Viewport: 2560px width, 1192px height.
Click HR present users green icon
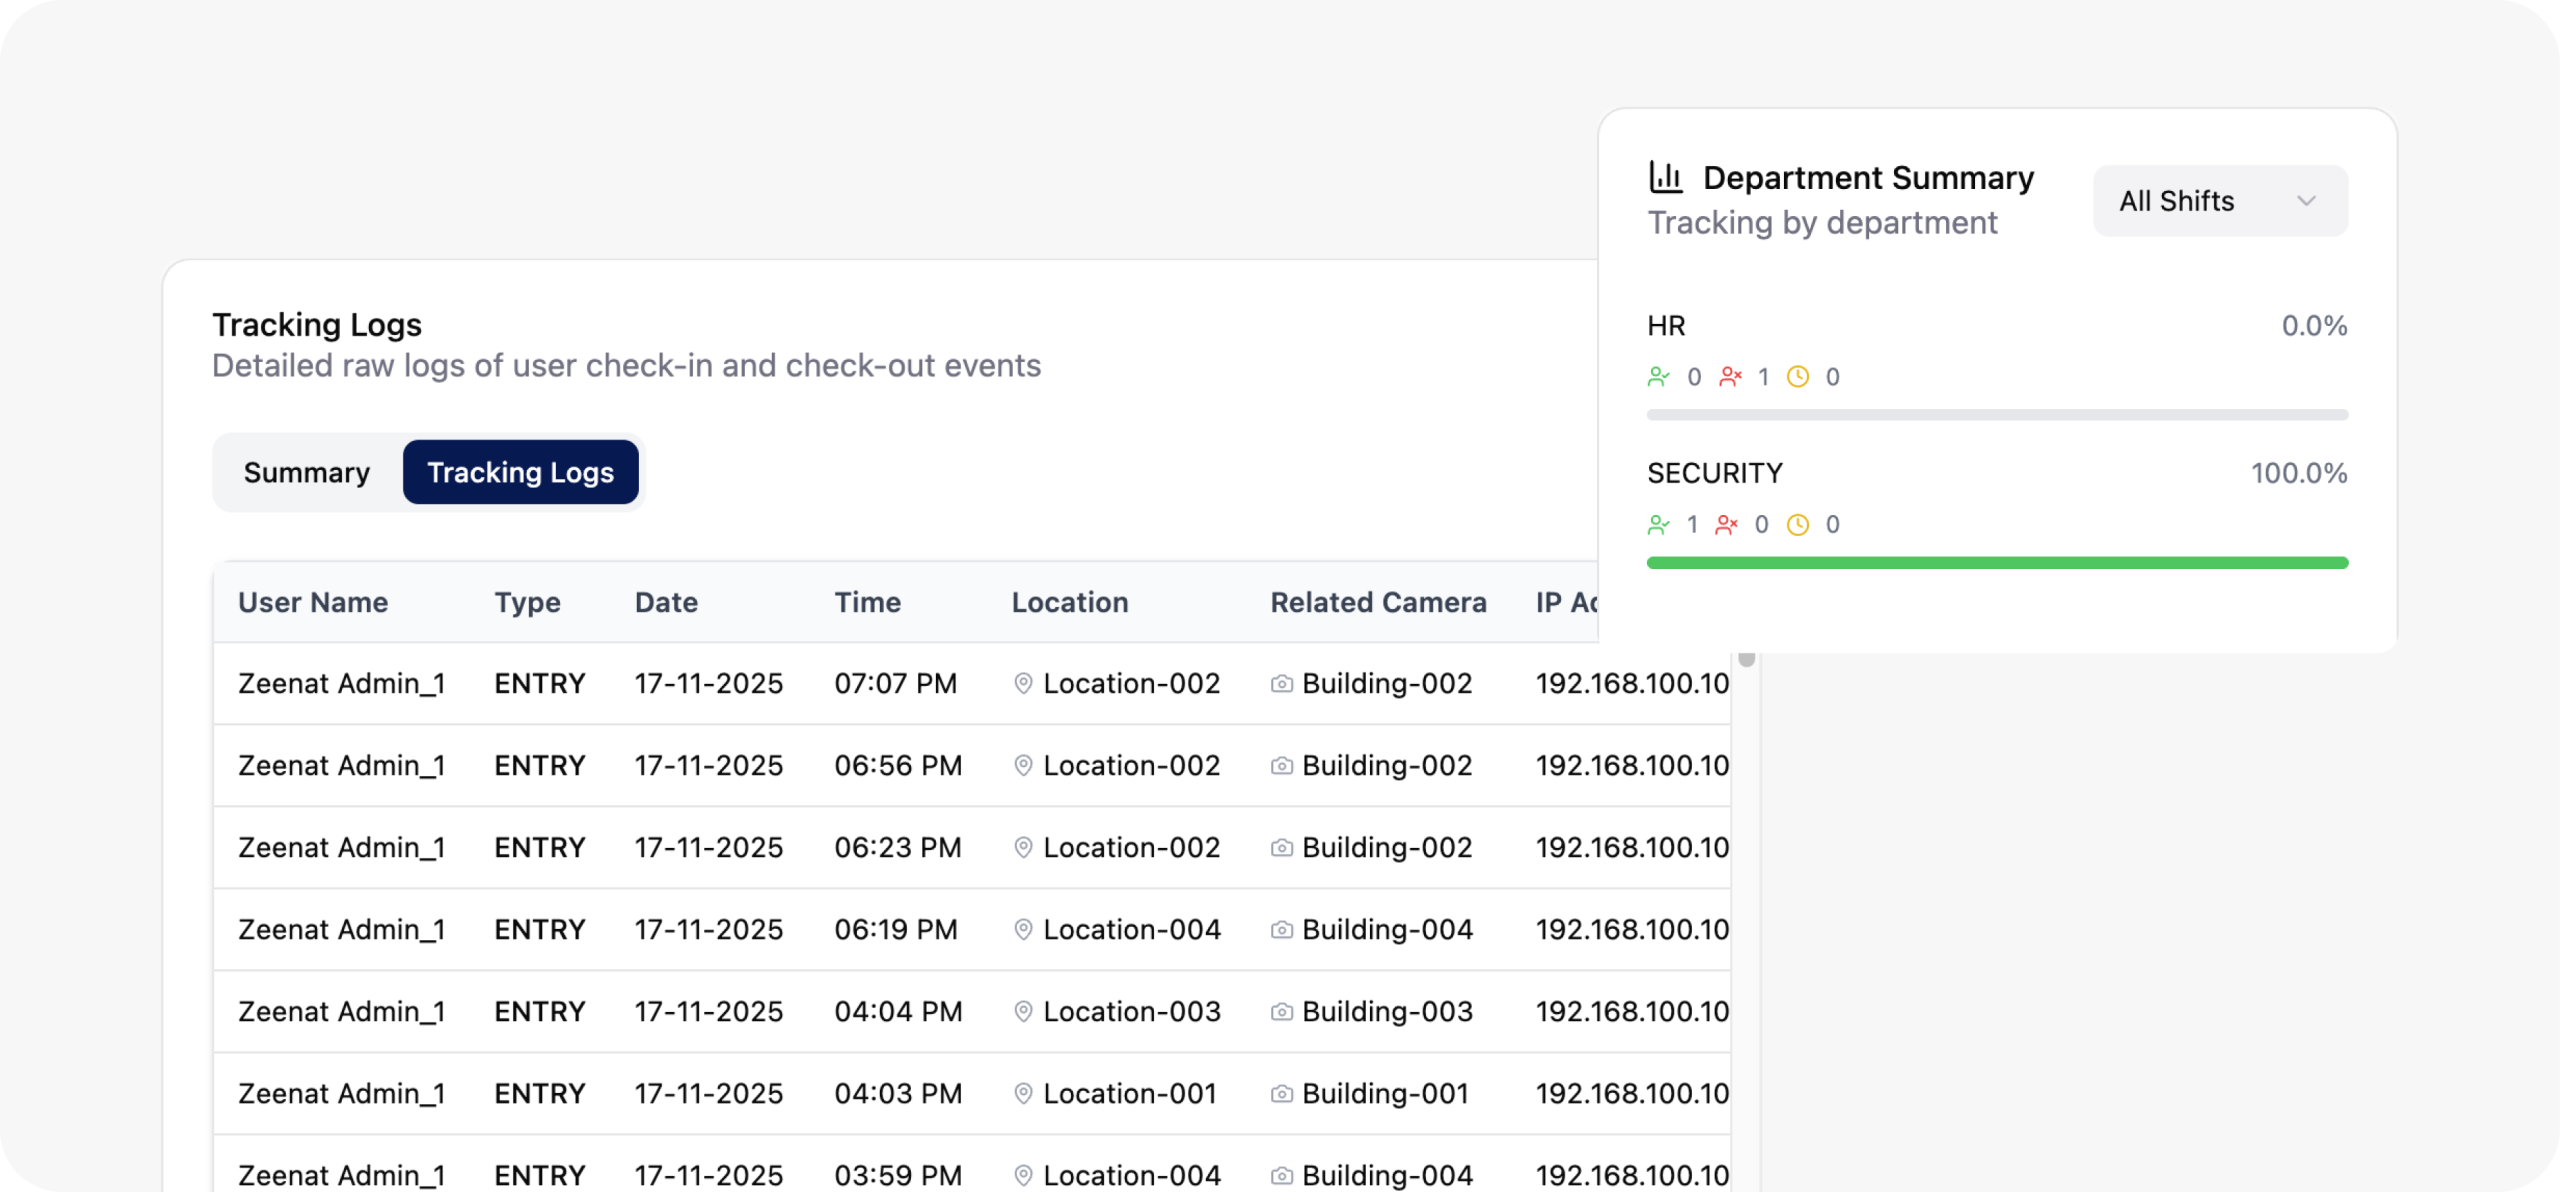(x=1658, y=377)
